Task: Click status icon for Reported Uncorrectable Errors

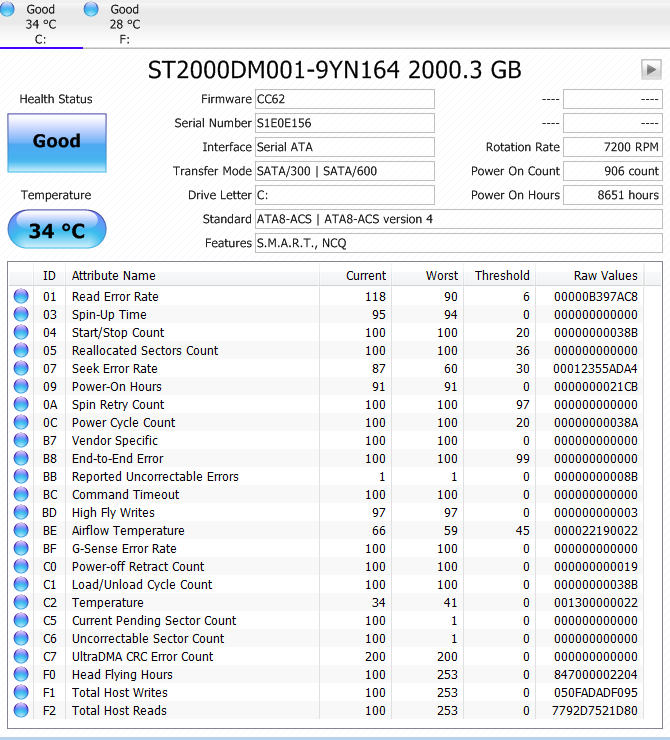Action: [x=21, y=476]
